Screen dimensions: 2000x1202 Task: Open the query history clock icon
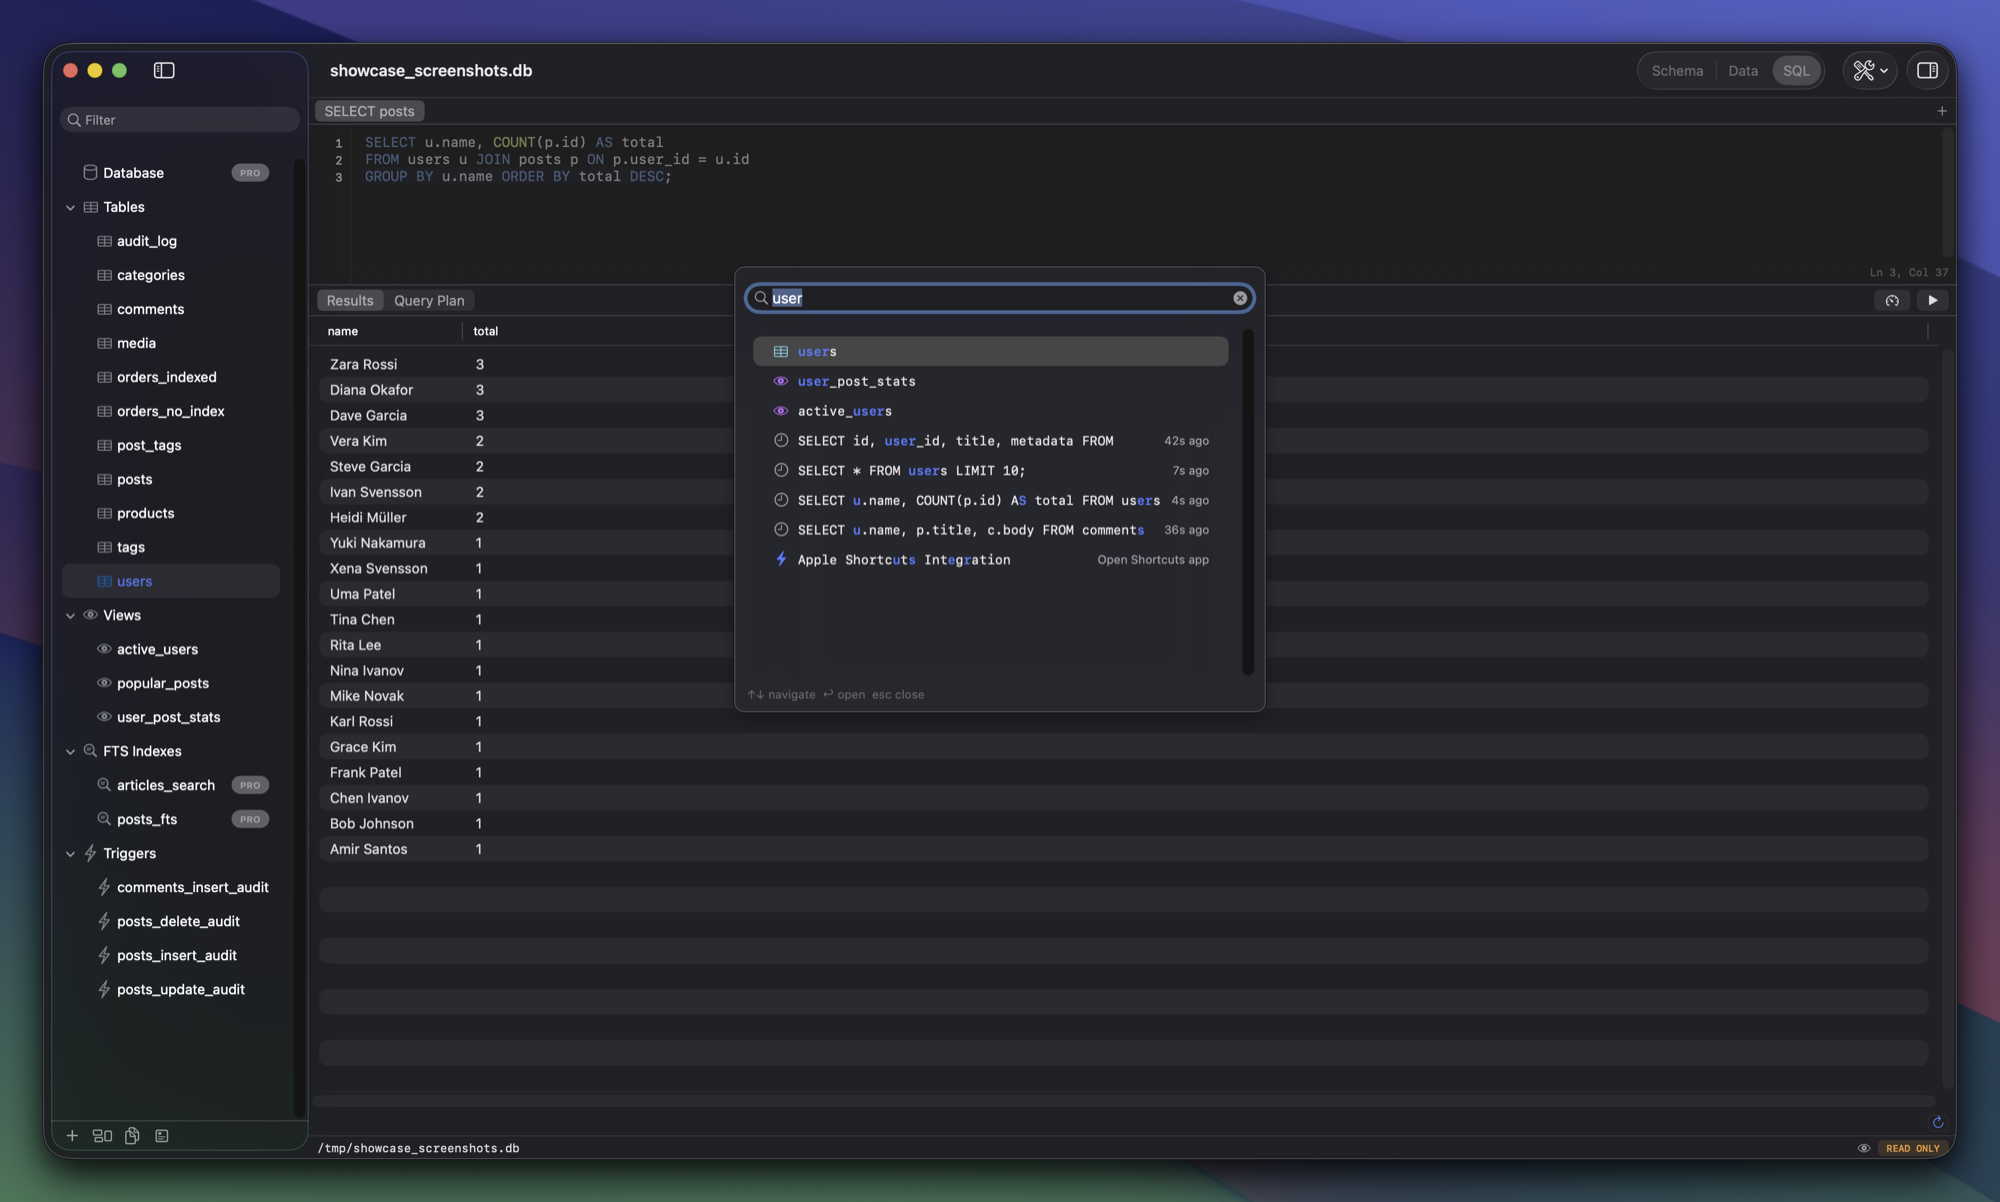point(1892,300)
